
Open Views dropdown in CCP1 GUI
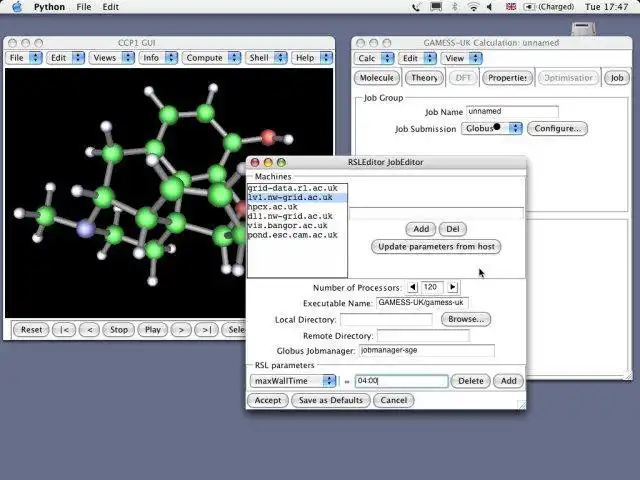point(112,58)
